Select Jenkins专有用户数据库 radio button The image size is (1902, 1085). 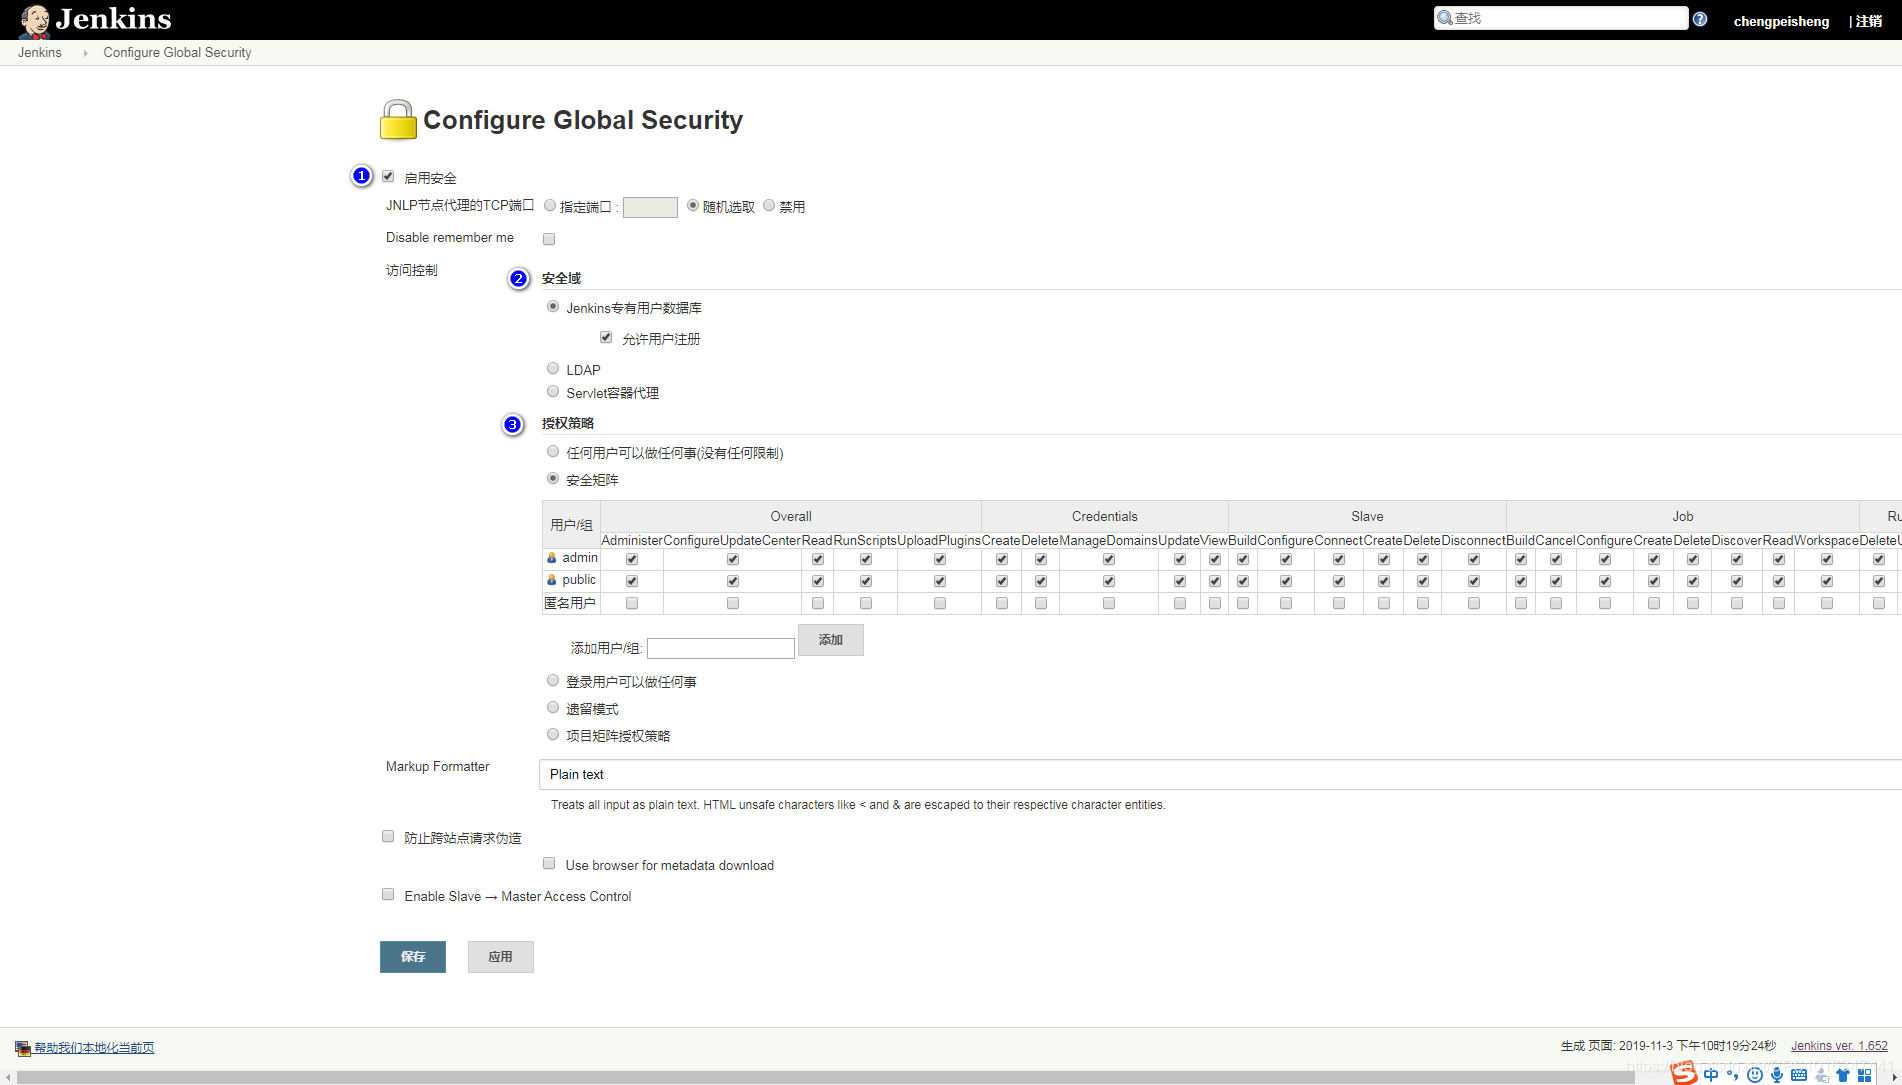(x=553, y=306)
